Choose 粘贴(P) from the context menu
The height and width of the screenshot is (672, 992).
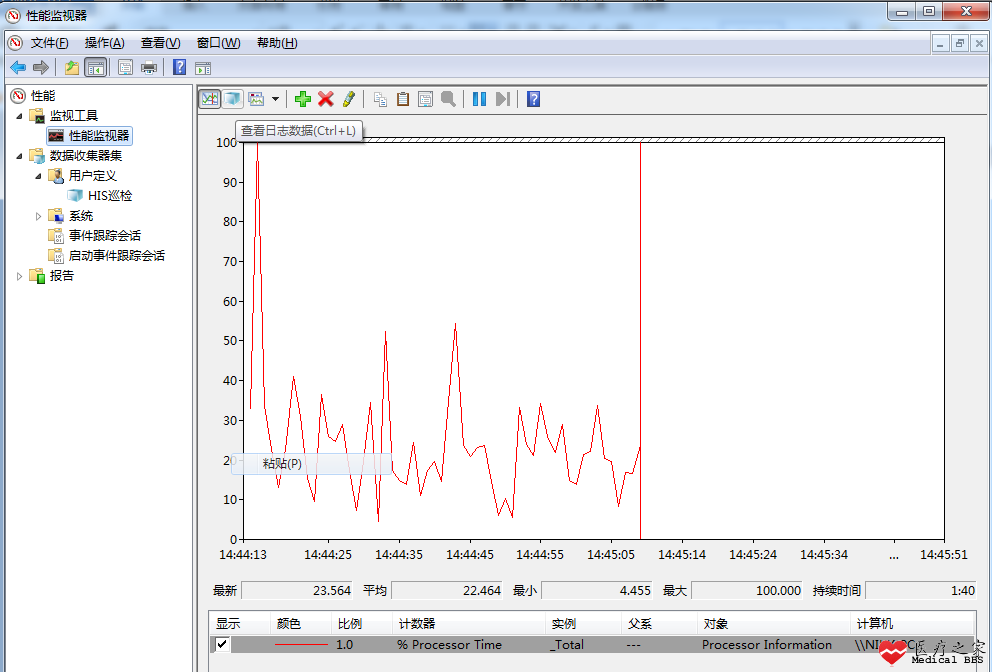(x=311, y=463)
